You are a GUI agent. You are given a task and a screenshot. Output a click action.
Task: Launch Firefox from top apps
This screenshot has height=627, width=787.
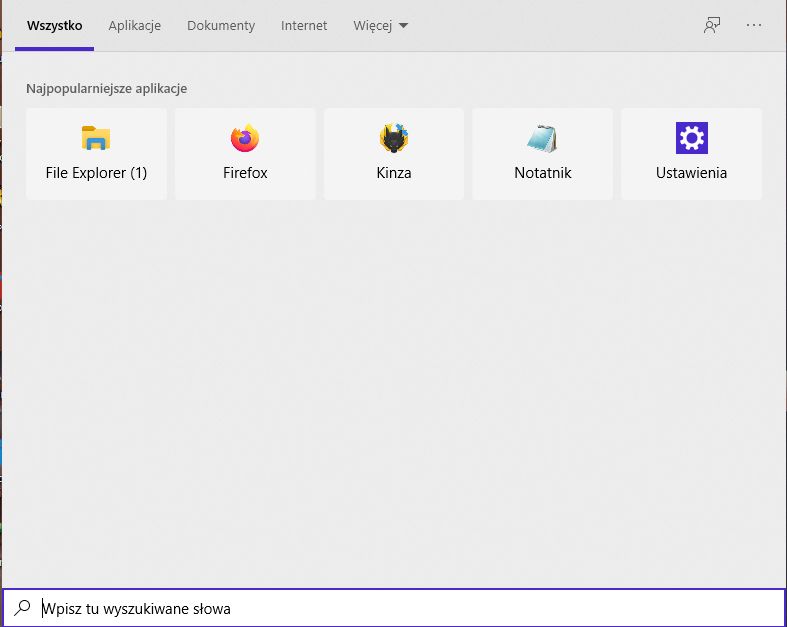pyautogui.click(x=245, y=154)
